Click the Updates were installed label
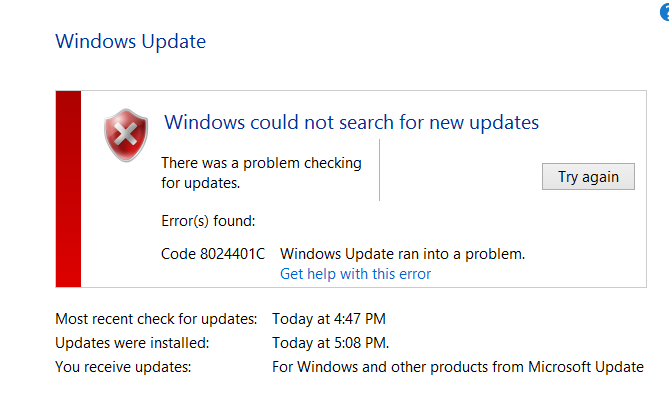Image resolution: width=669 pixels, height=415 pixels. coord(132,343)
